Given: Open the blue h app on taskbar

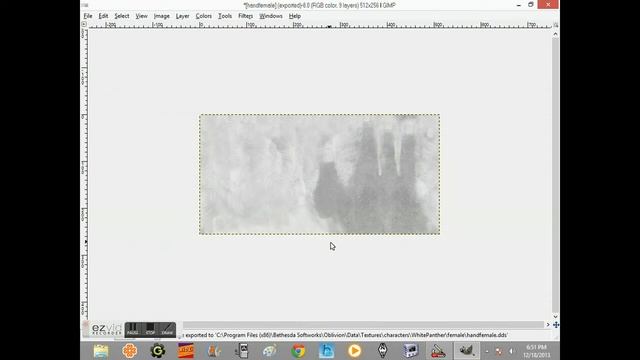Looking at the screenshot, I should [326, 351].
